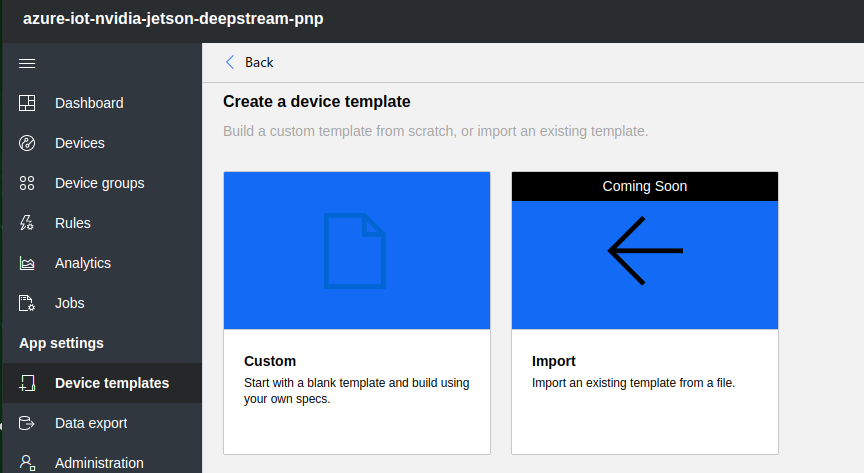Click the Data export icon
Viewport: 864px width, 473px height.
point(27,423)
